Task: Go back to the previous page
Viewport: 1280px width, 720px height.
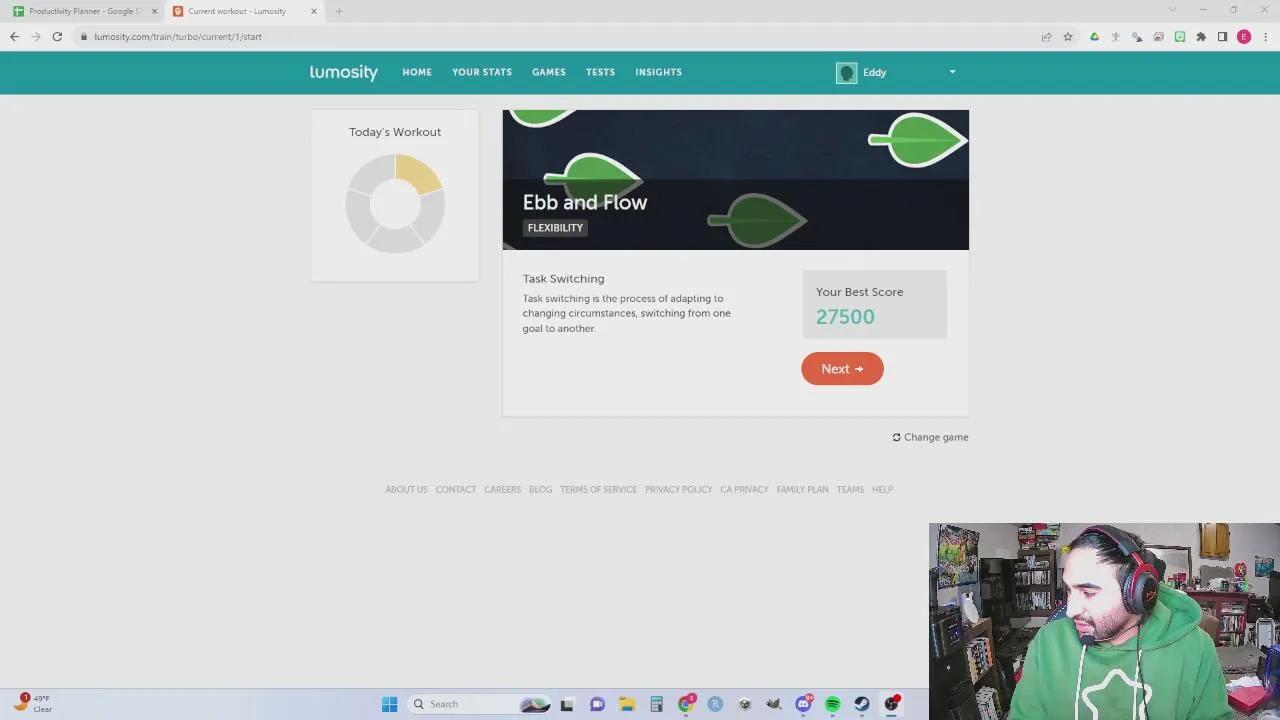Action: [x=14, y=37]
